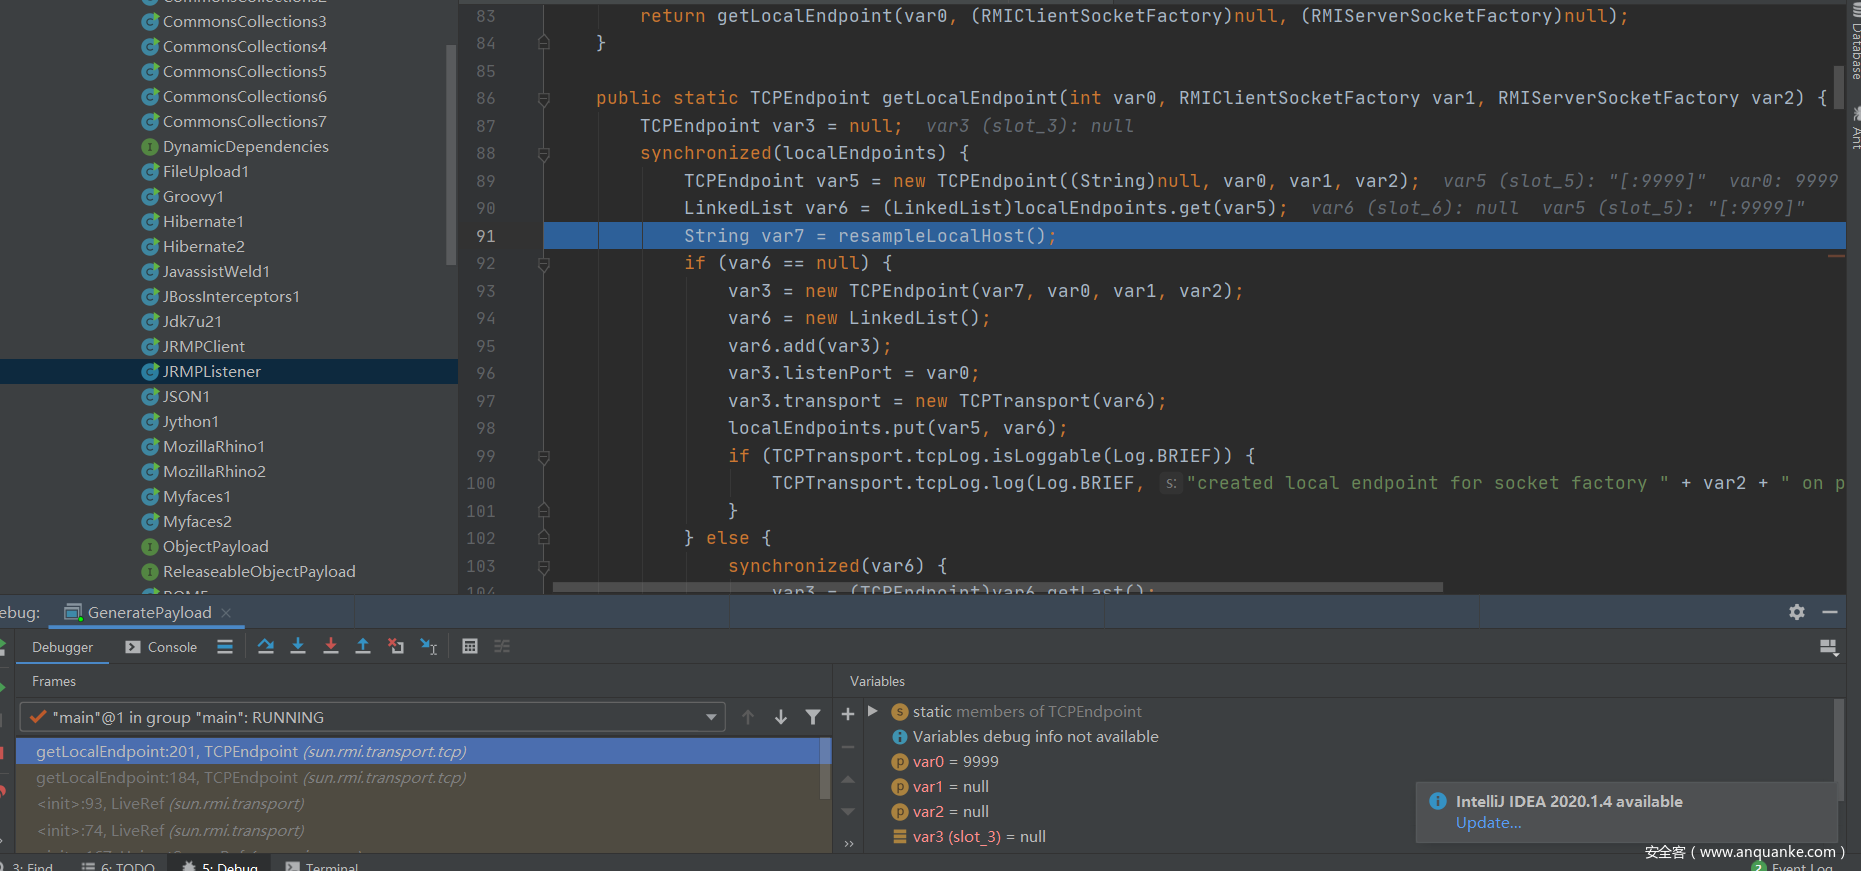
Task: Click the Update... link in notification
Action: [1488, 823]
